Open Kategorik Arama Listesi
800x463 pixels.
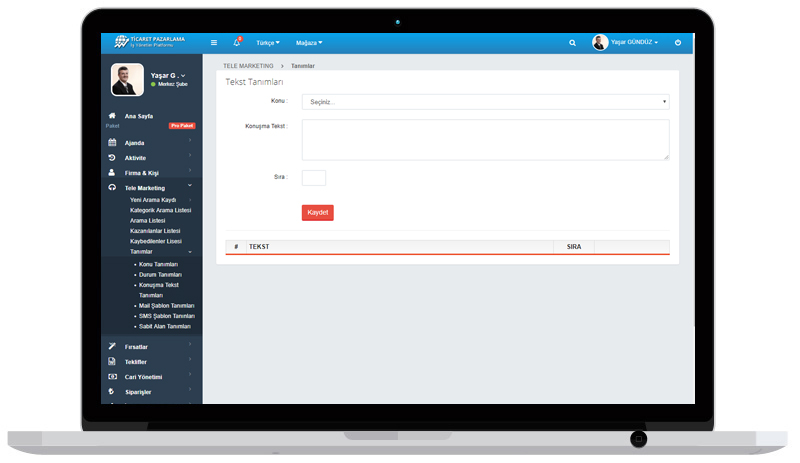click(x=160, y=210)
